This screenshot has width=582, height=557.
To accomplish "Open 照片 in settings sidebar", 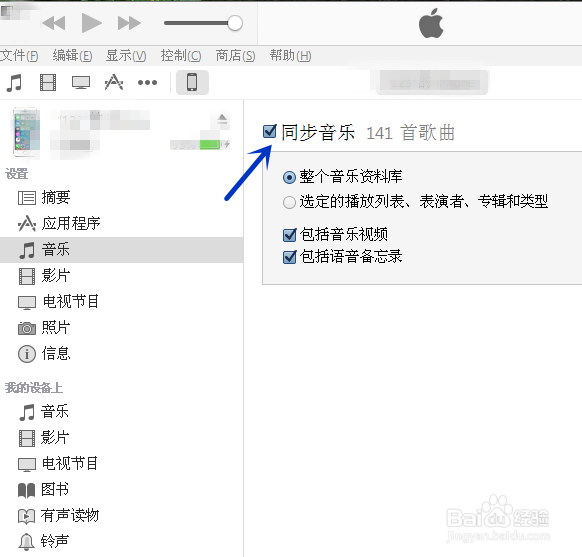I will tap(121, 328).
